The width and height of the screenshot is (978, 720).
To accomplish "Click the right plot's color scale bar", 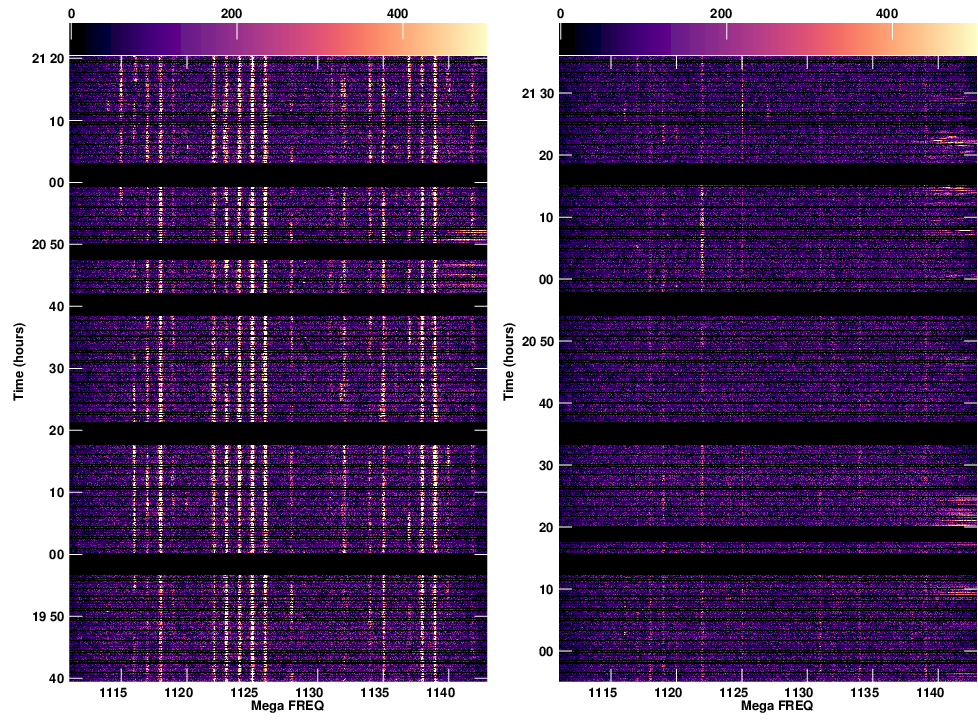I will [x=767, y=38].
